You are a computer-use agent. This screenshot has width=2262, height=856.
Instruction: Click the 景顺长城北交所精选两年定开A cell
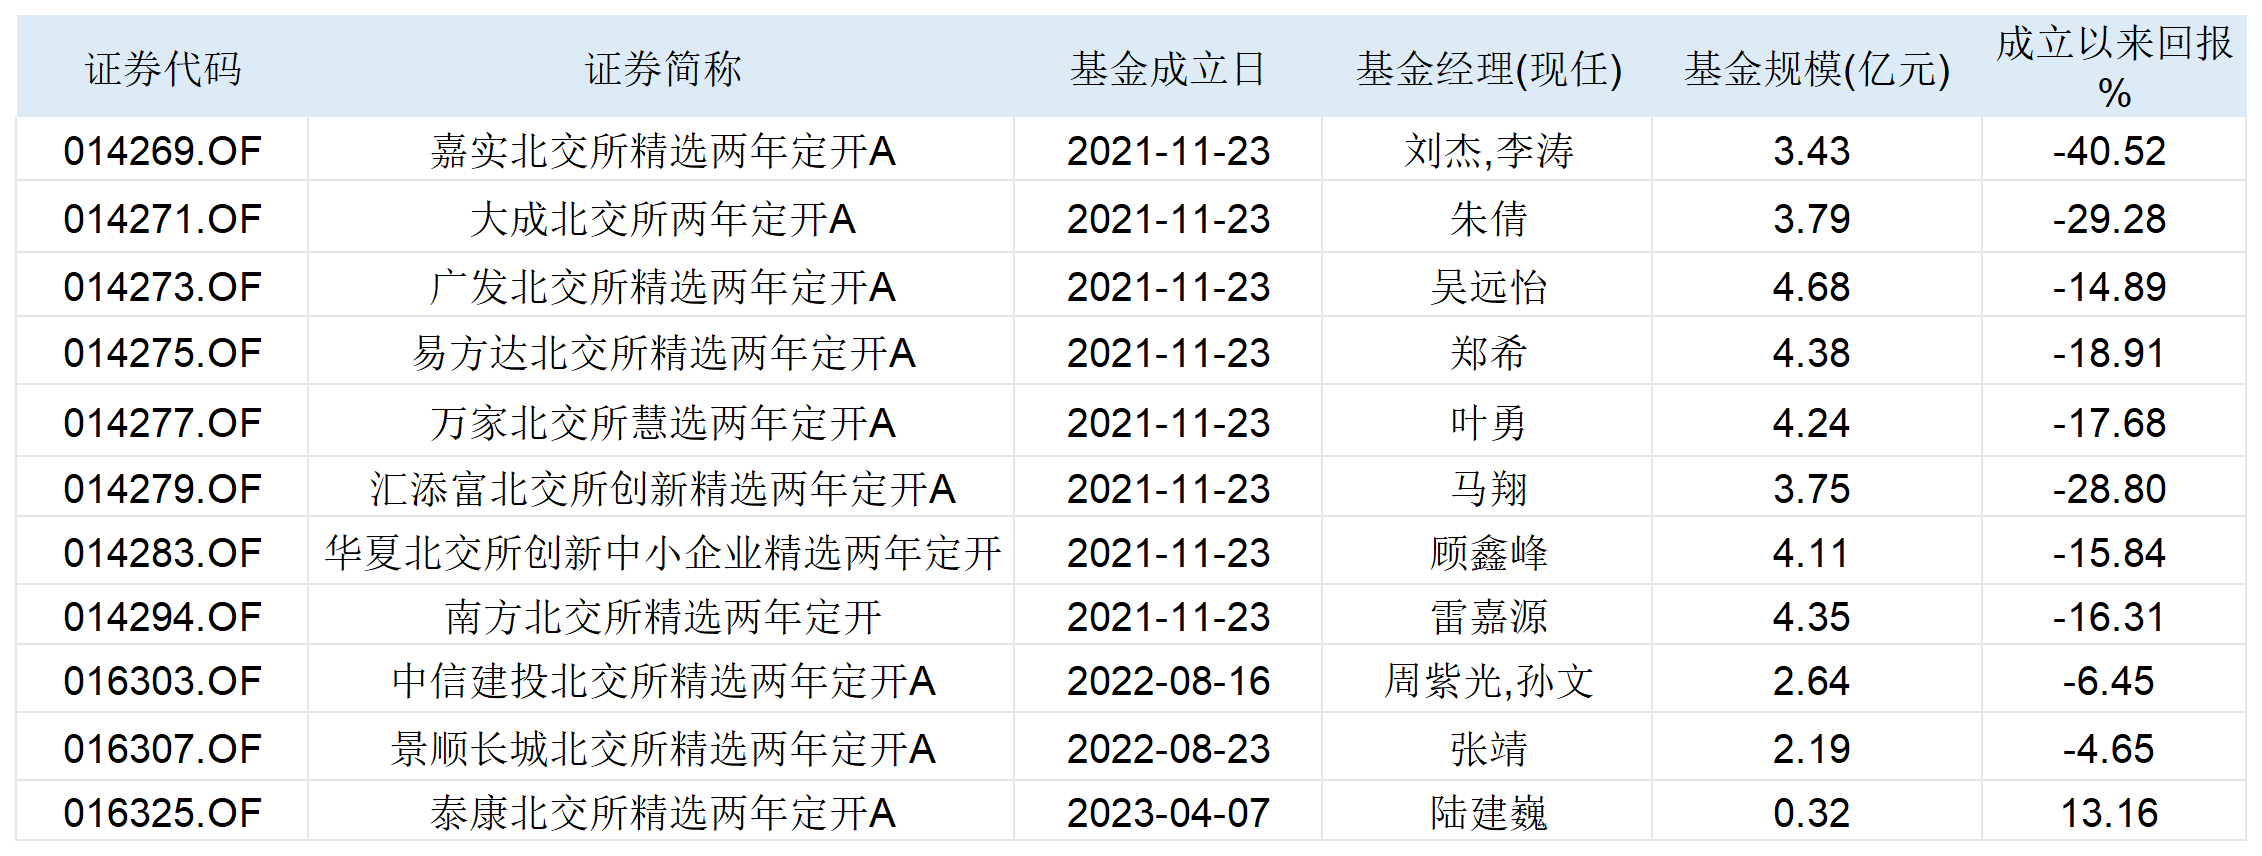(x=663, y=749)
